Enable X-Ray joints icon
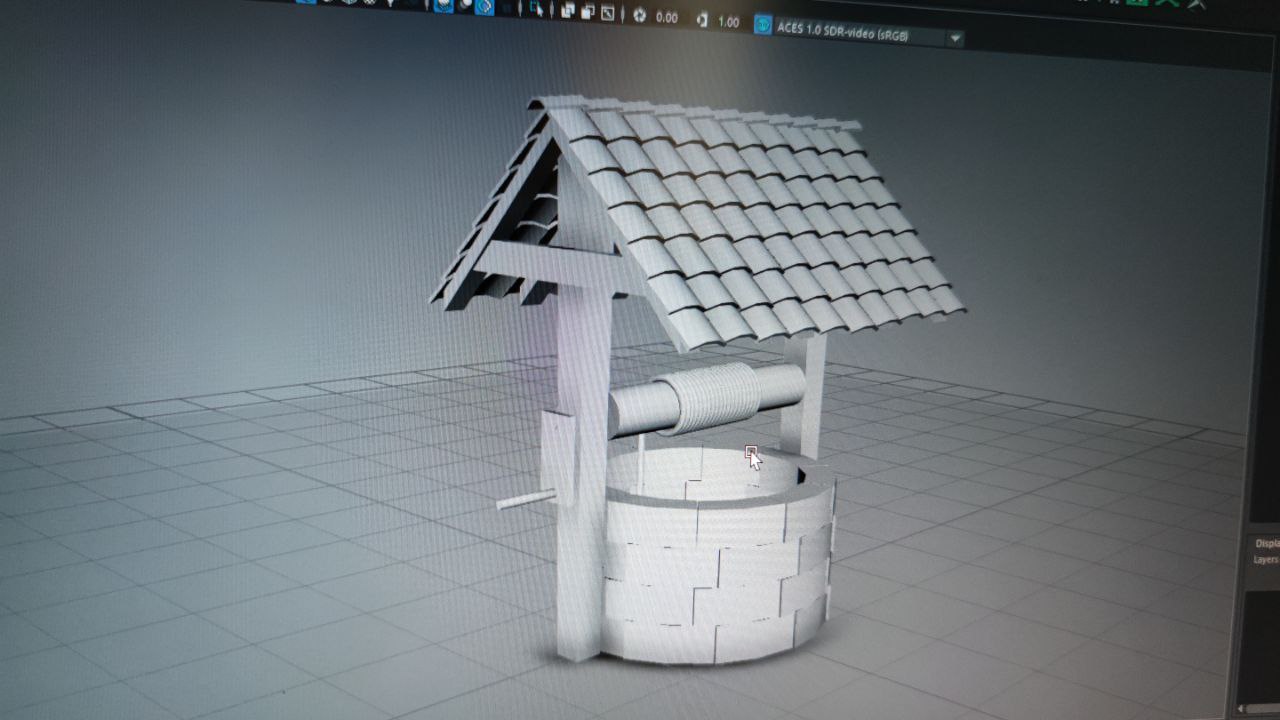The height and width of the screenshot is (720, 1280). (607, 13)
